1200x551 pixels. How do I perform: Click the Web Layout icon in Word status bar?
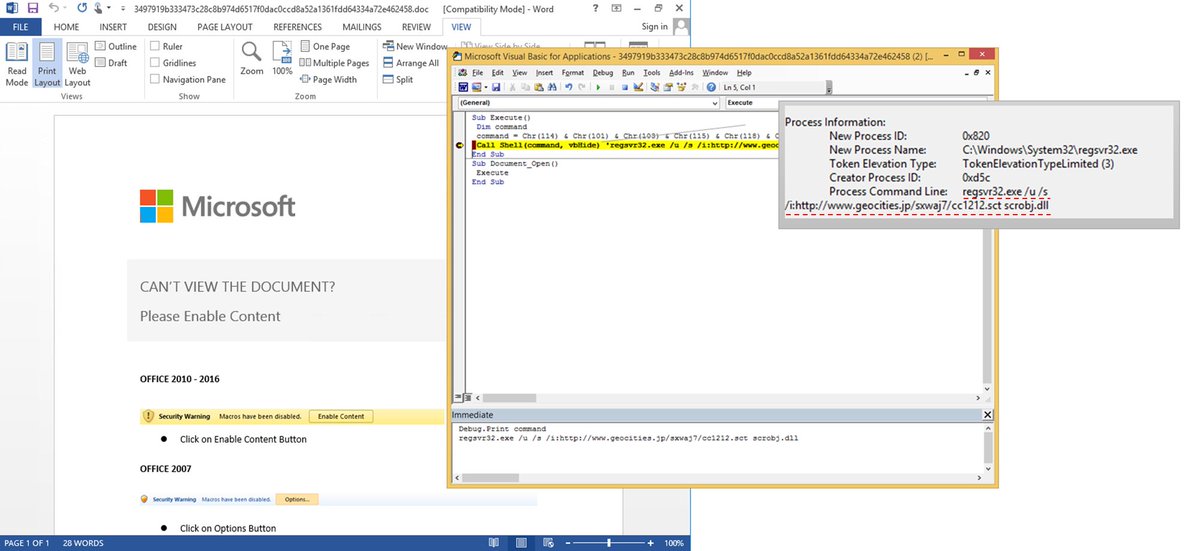(x=547, y=543)
